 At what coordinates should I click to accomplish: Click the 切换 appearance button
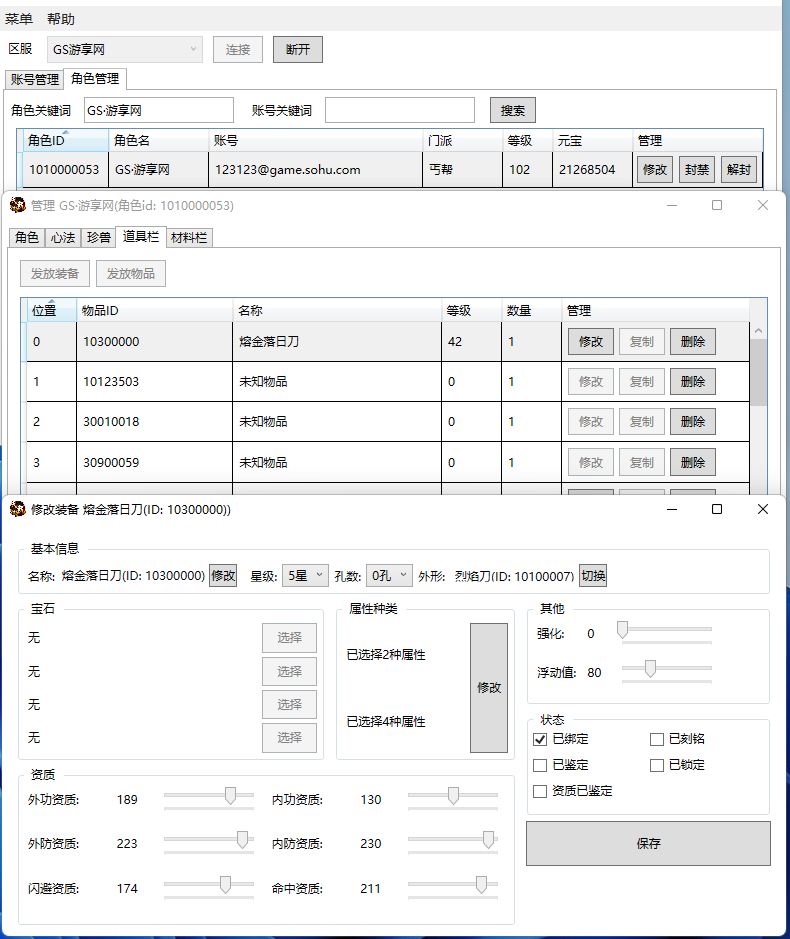pyautogui.click(x=593, y=575)
